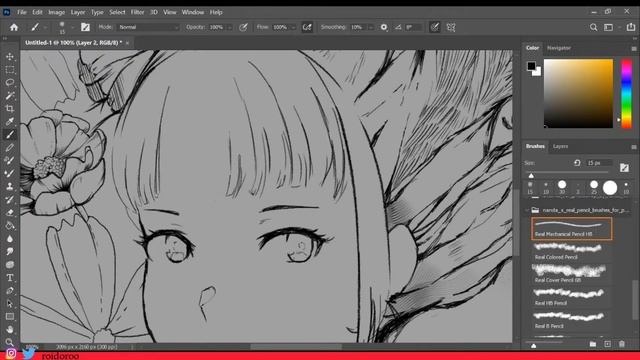
Task: Open the blending Mode dropdown
Action: 149,27
